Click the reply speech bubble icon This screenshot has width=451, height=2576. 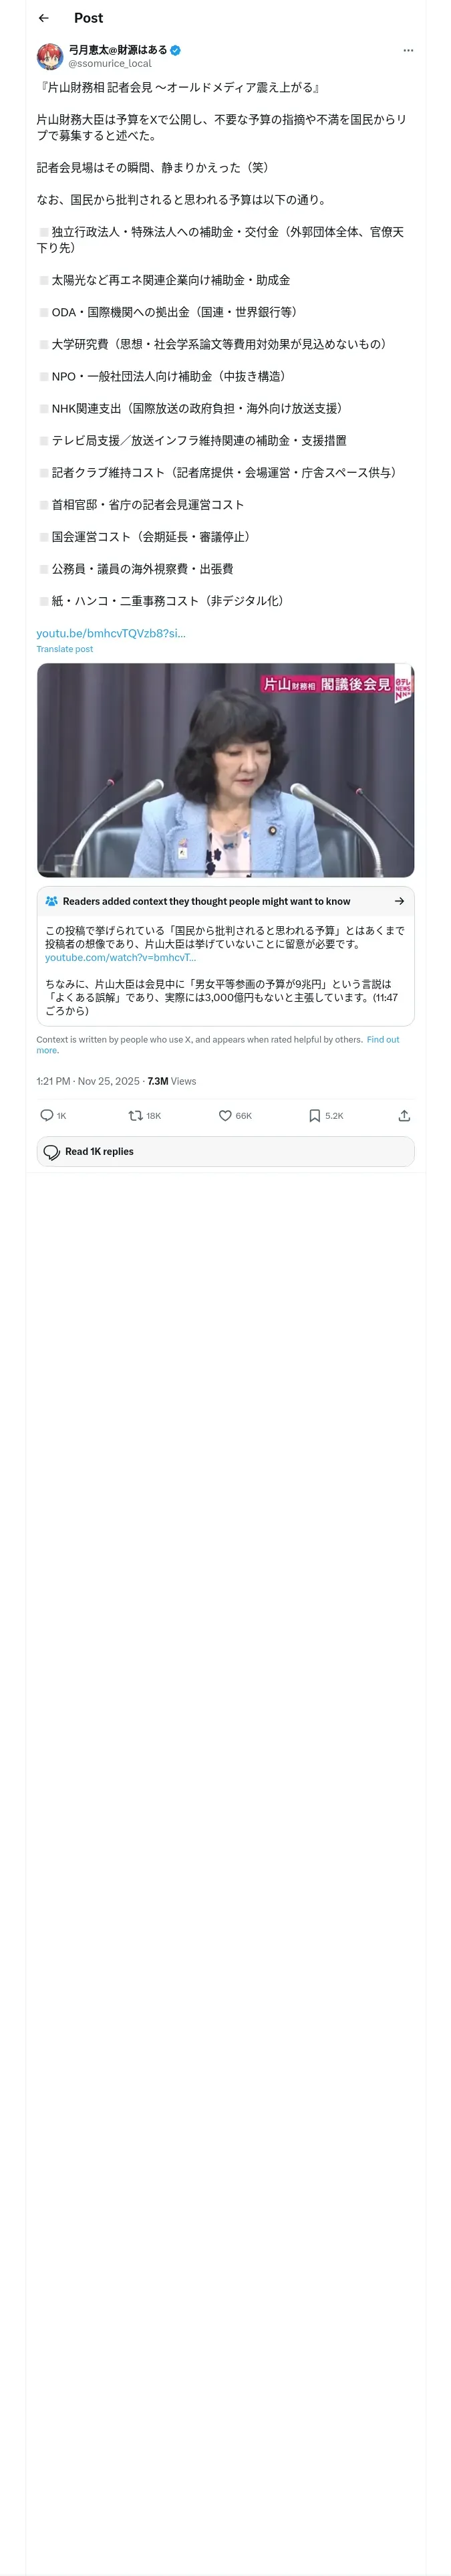click(x=47, y=1115)
